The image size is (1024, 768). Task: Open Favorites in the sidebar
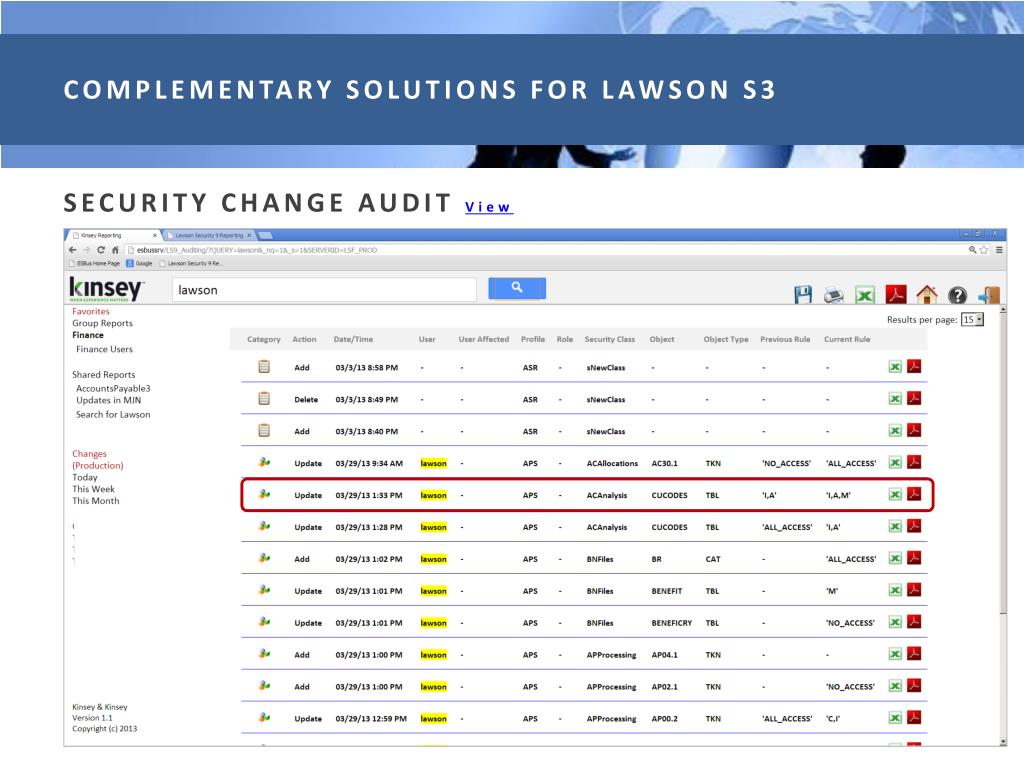91,312
